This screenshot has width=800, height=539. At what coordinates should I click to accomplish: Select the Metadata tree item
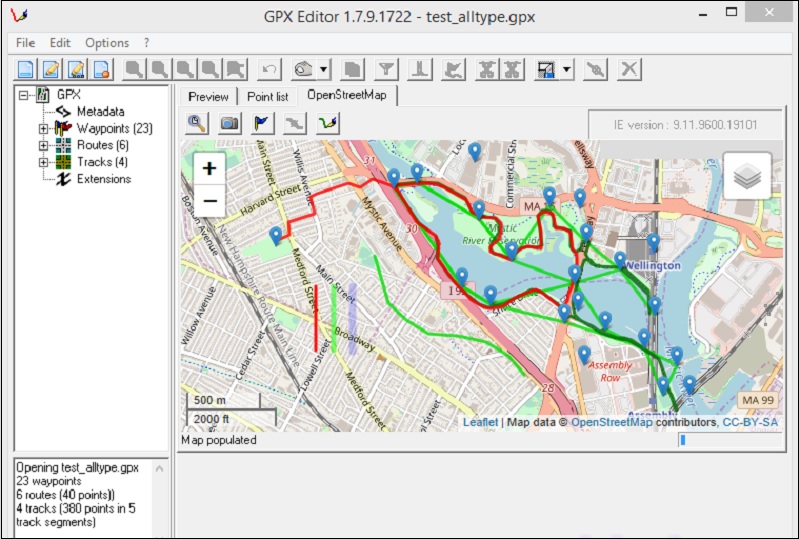(x=101, y=111)
